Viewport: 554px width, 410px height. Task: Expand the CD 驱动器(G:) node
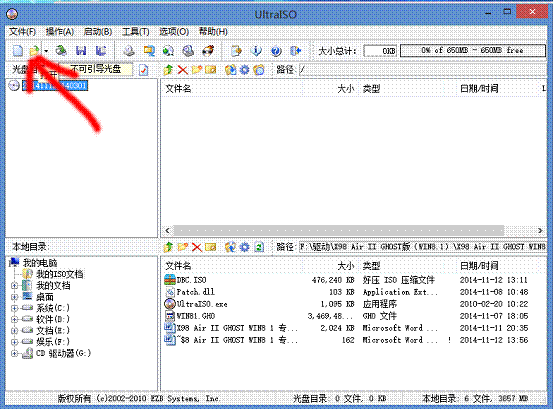click(14, 353)
